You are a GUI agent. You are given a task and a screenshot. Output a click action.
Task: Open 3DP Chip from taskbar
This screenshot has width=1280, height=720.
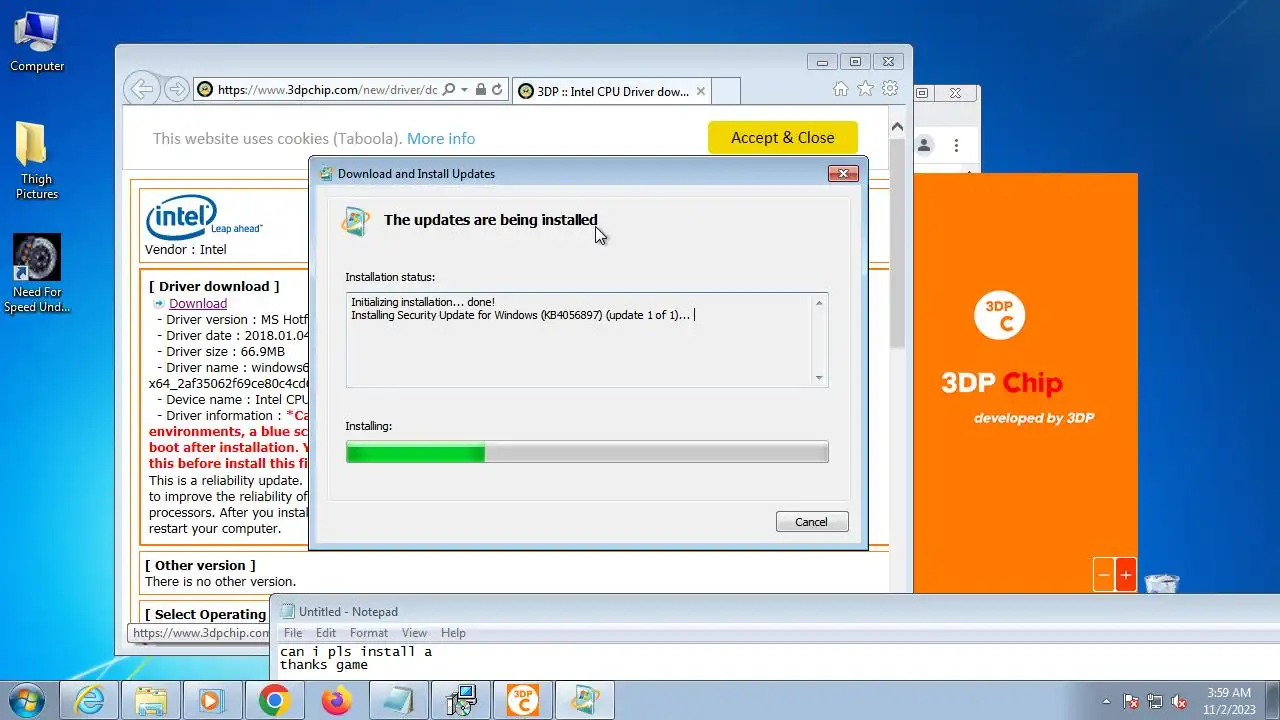pyautogui.click(x=523, y=700)
